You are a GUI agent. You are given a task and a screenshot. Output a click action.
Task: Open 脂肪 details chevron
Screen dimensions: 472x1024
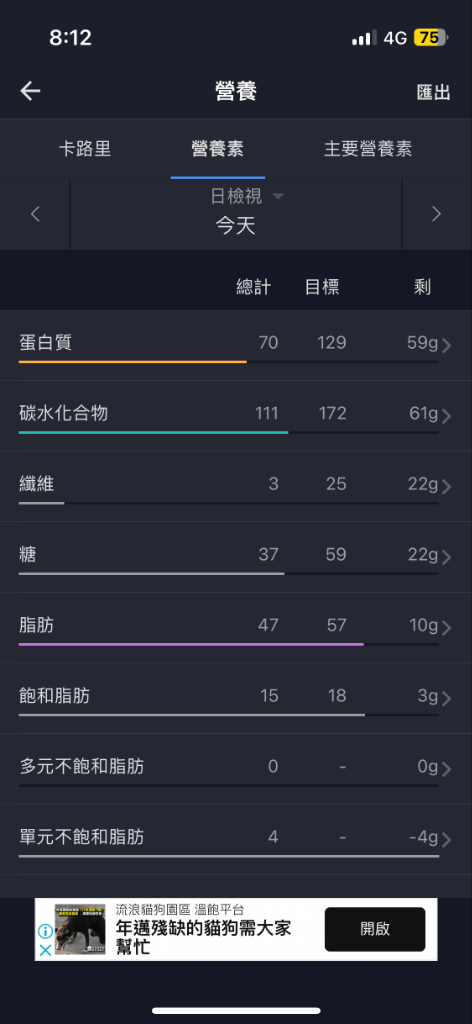[447, 628]
